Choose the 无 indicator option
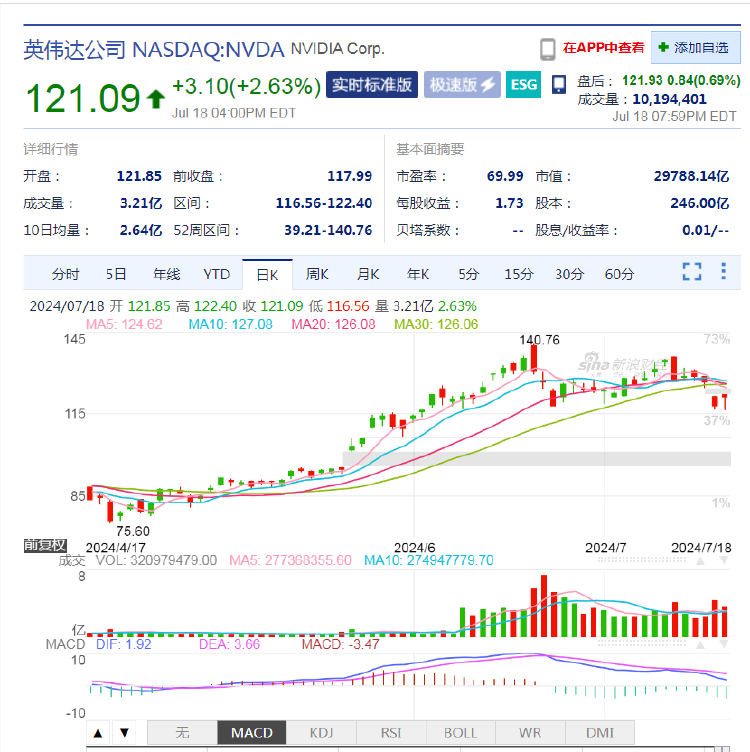Screen dimensions: 750x752 click(x=182, y=733)
